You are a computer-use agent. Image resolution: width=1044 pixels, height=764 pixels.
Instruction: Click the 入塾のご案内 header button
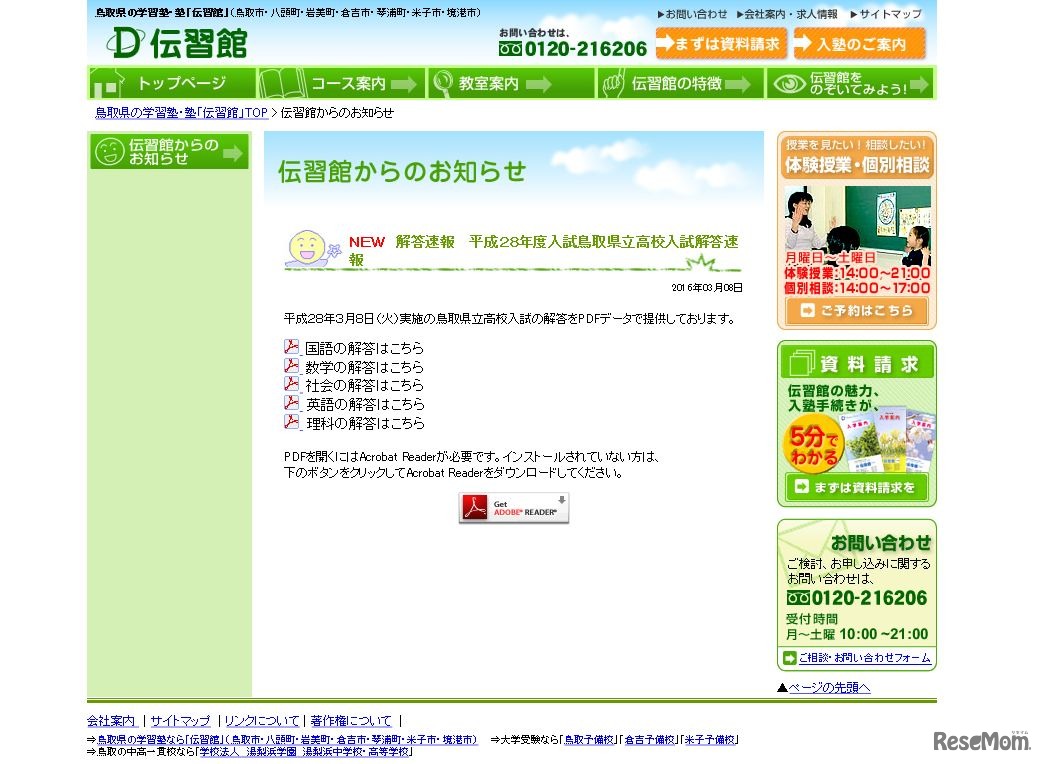point(860,43)
